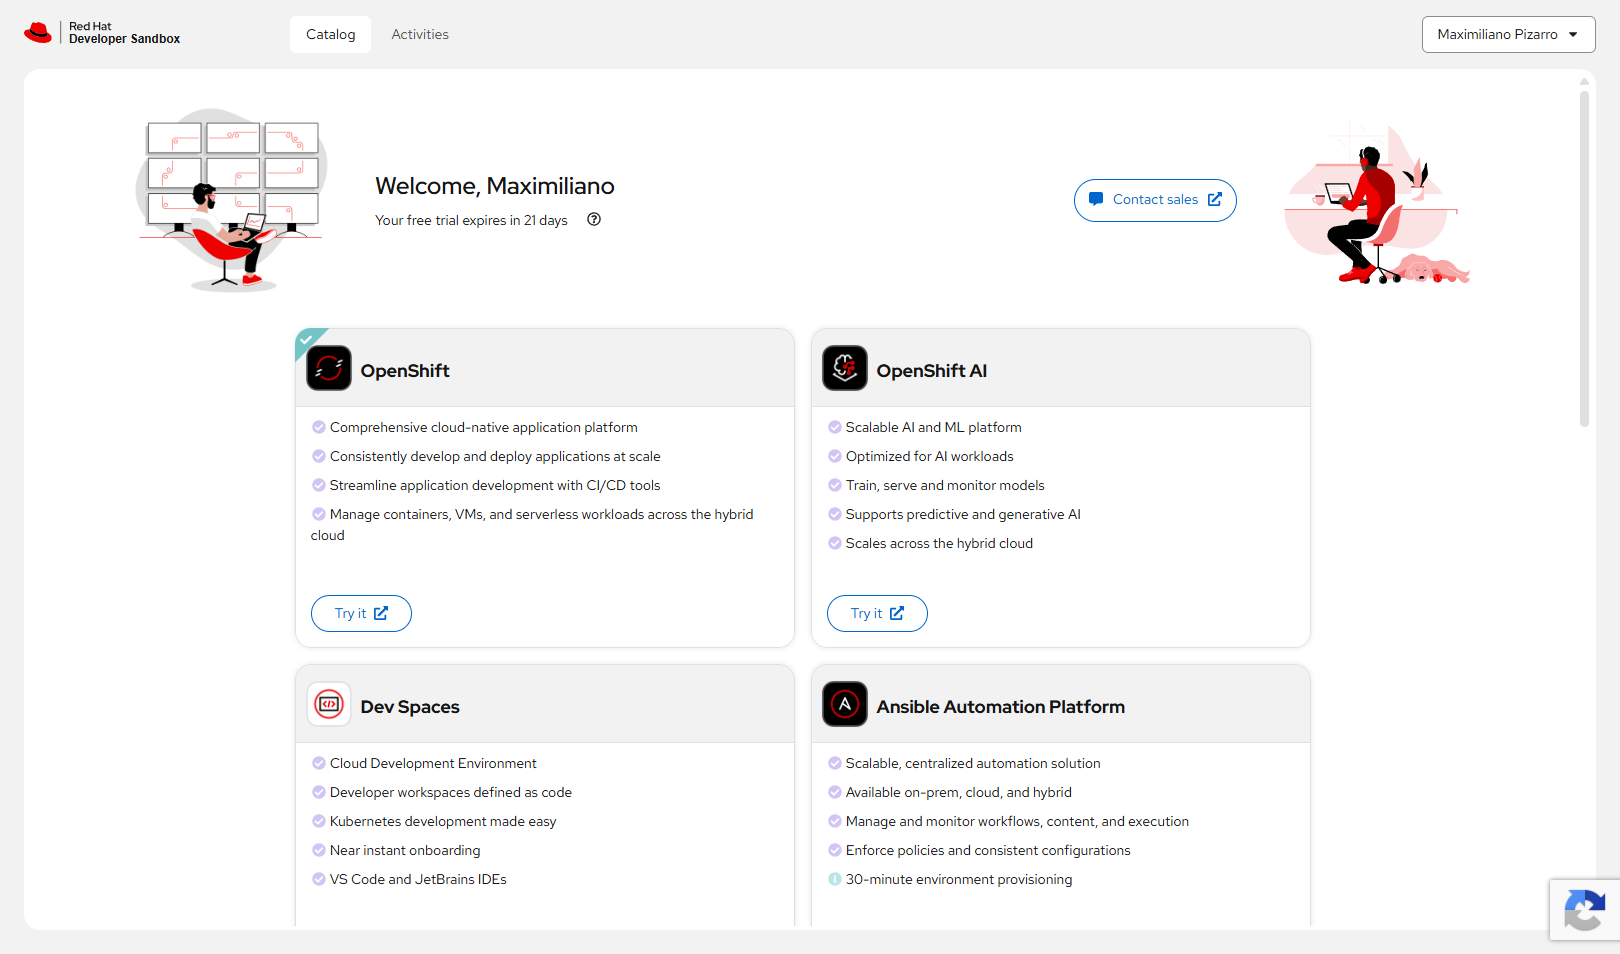Click the check icon beside Manage containers, VMs
The image size is (1620, 954).
pyautogui.click(x=319, y=514)
